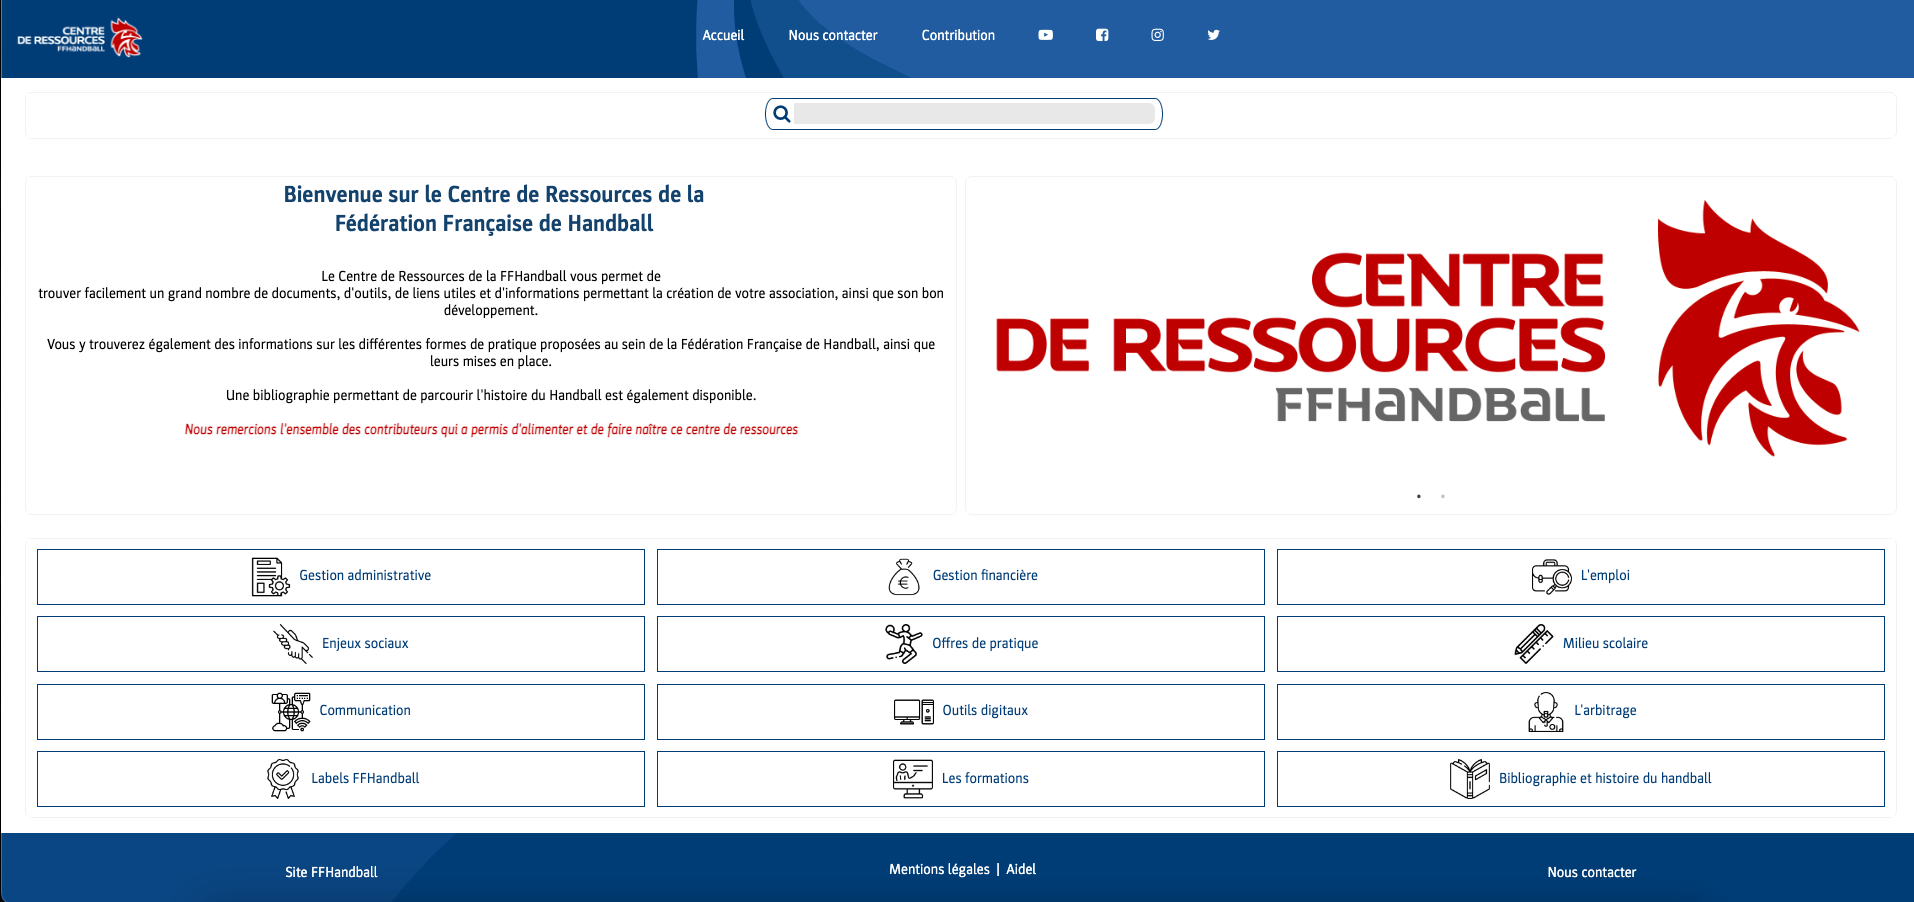Open the Communication category

[x=341, y=712]
